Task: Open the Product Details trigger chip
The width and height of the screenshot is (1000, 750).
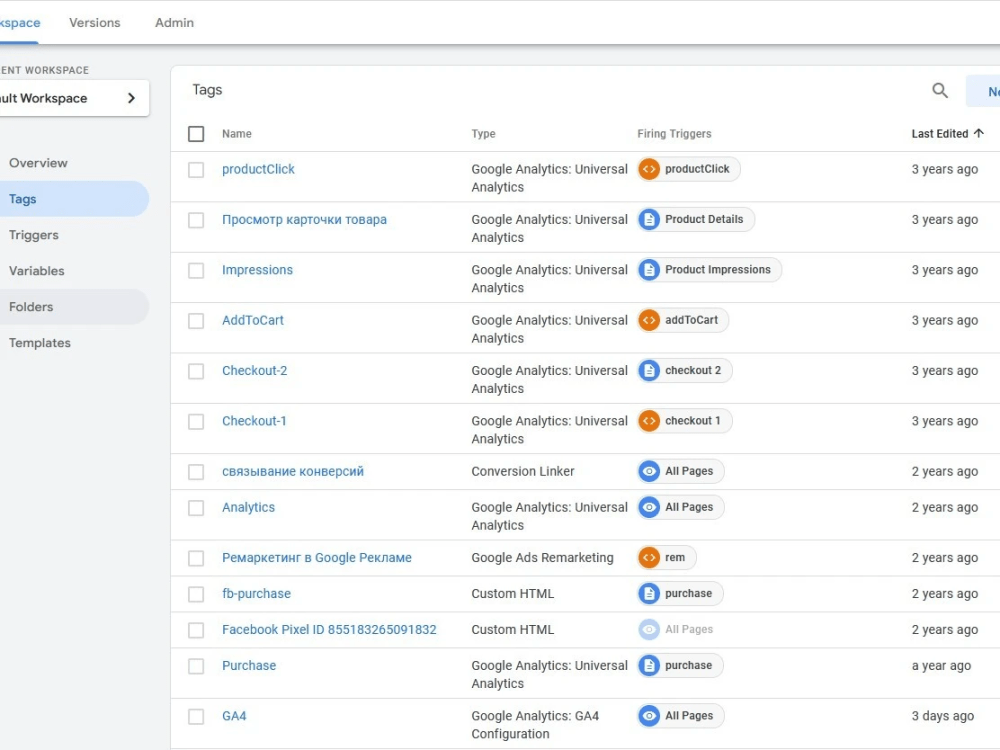Action: 695,219
